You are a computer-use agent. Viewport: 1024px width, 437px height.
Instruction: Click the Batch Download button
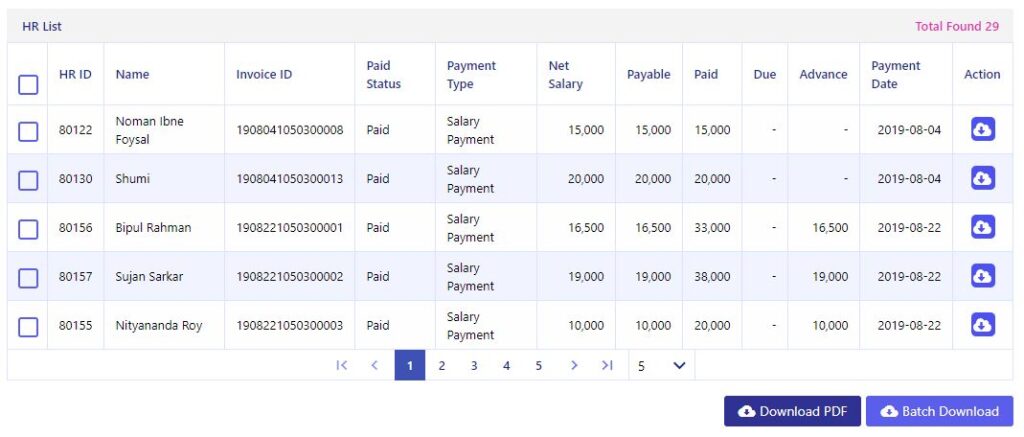coord(940,412)
